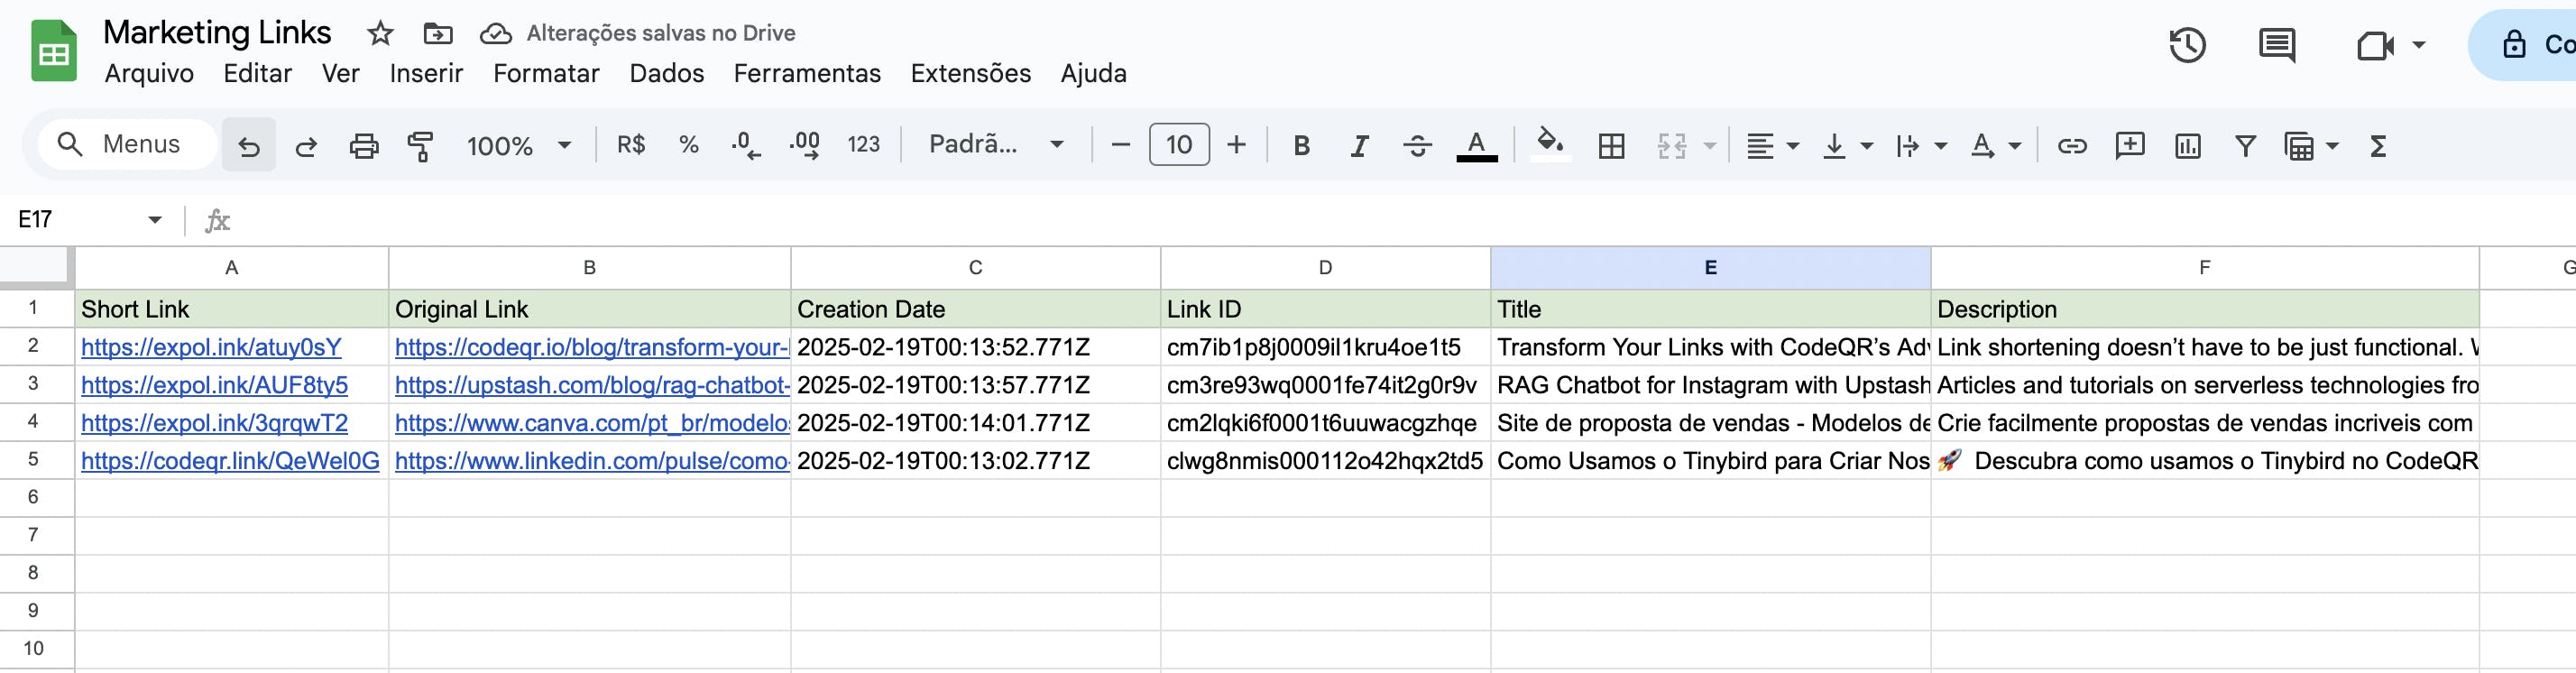Open version history clock icon
2576x673 pixels.
[x=2187, y=45]
